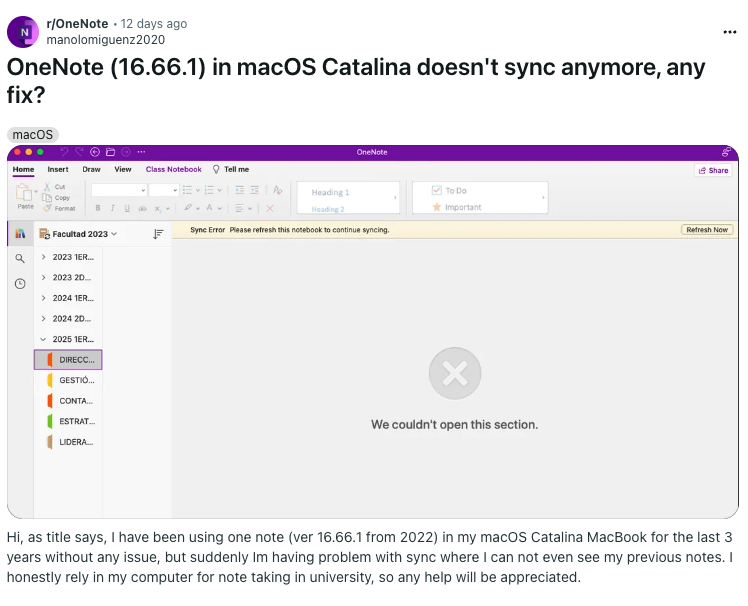Select the GESTIÓ... section
Viewport: 748px width, 606px height.
pyautogui.click(x=68, y=380)
